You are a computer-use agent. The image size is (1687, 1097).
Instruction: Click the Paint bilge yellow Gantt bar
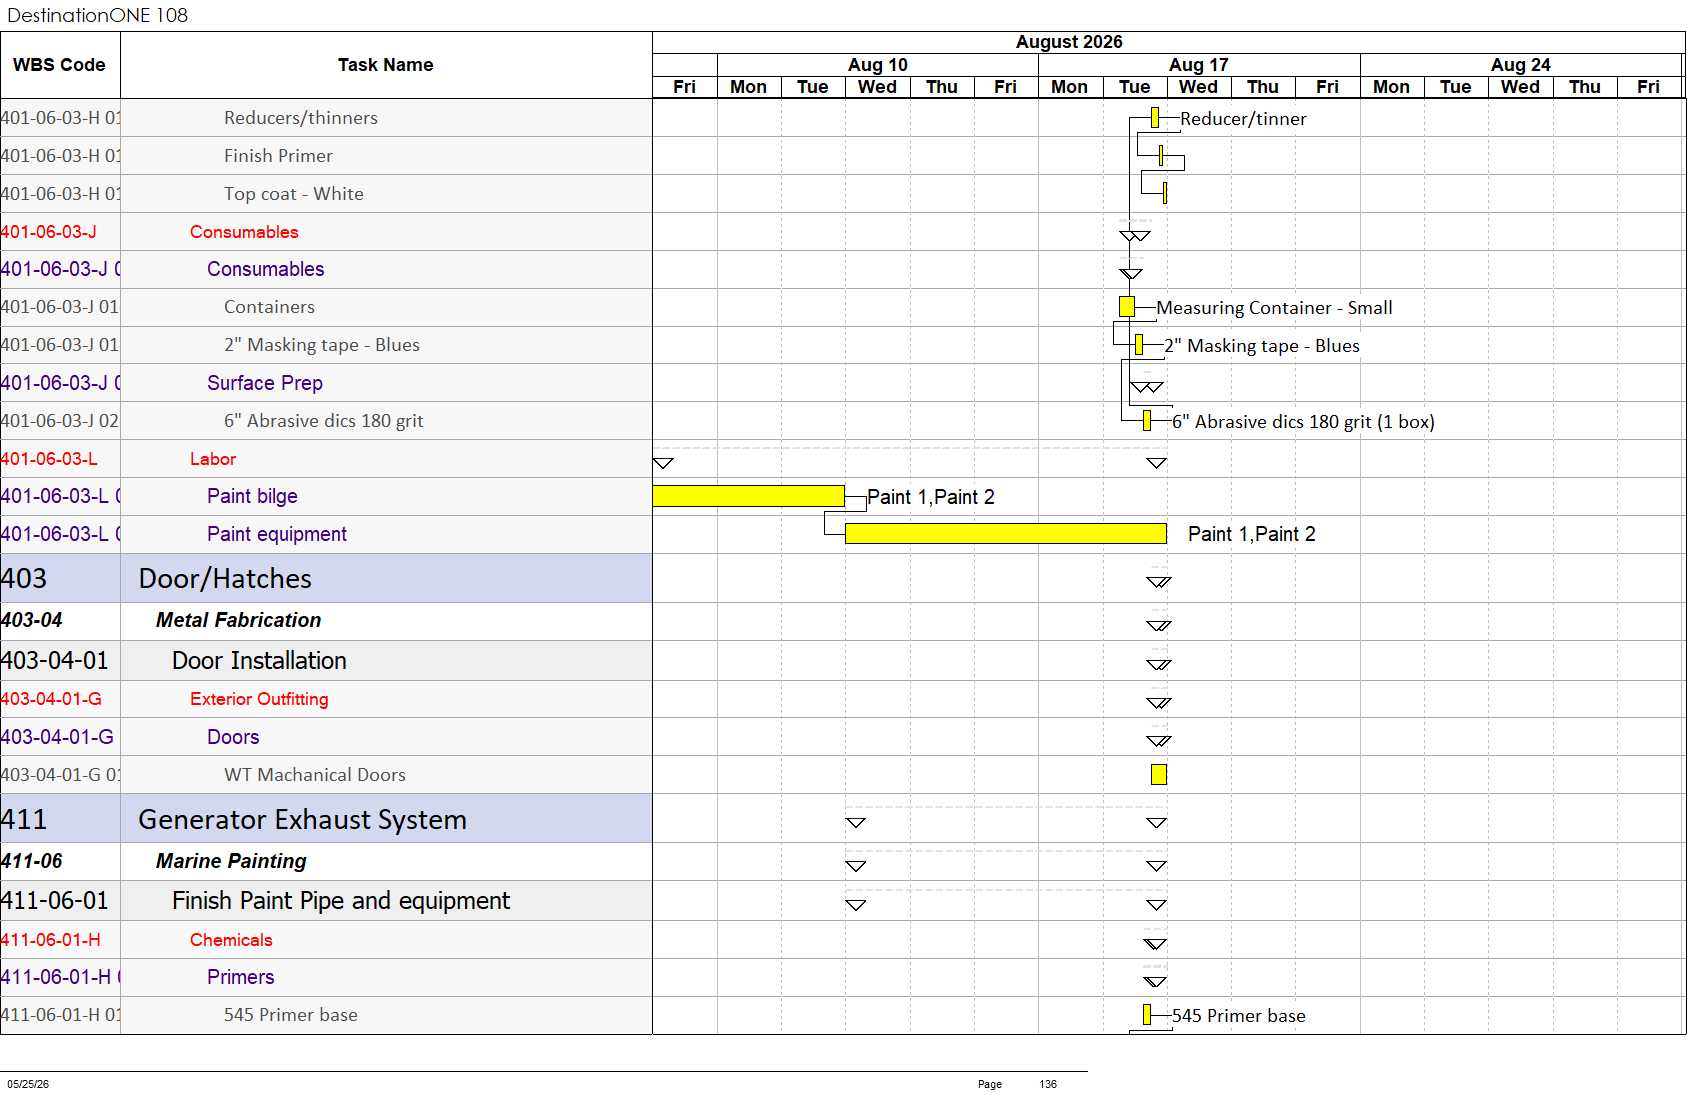(748, 496)
